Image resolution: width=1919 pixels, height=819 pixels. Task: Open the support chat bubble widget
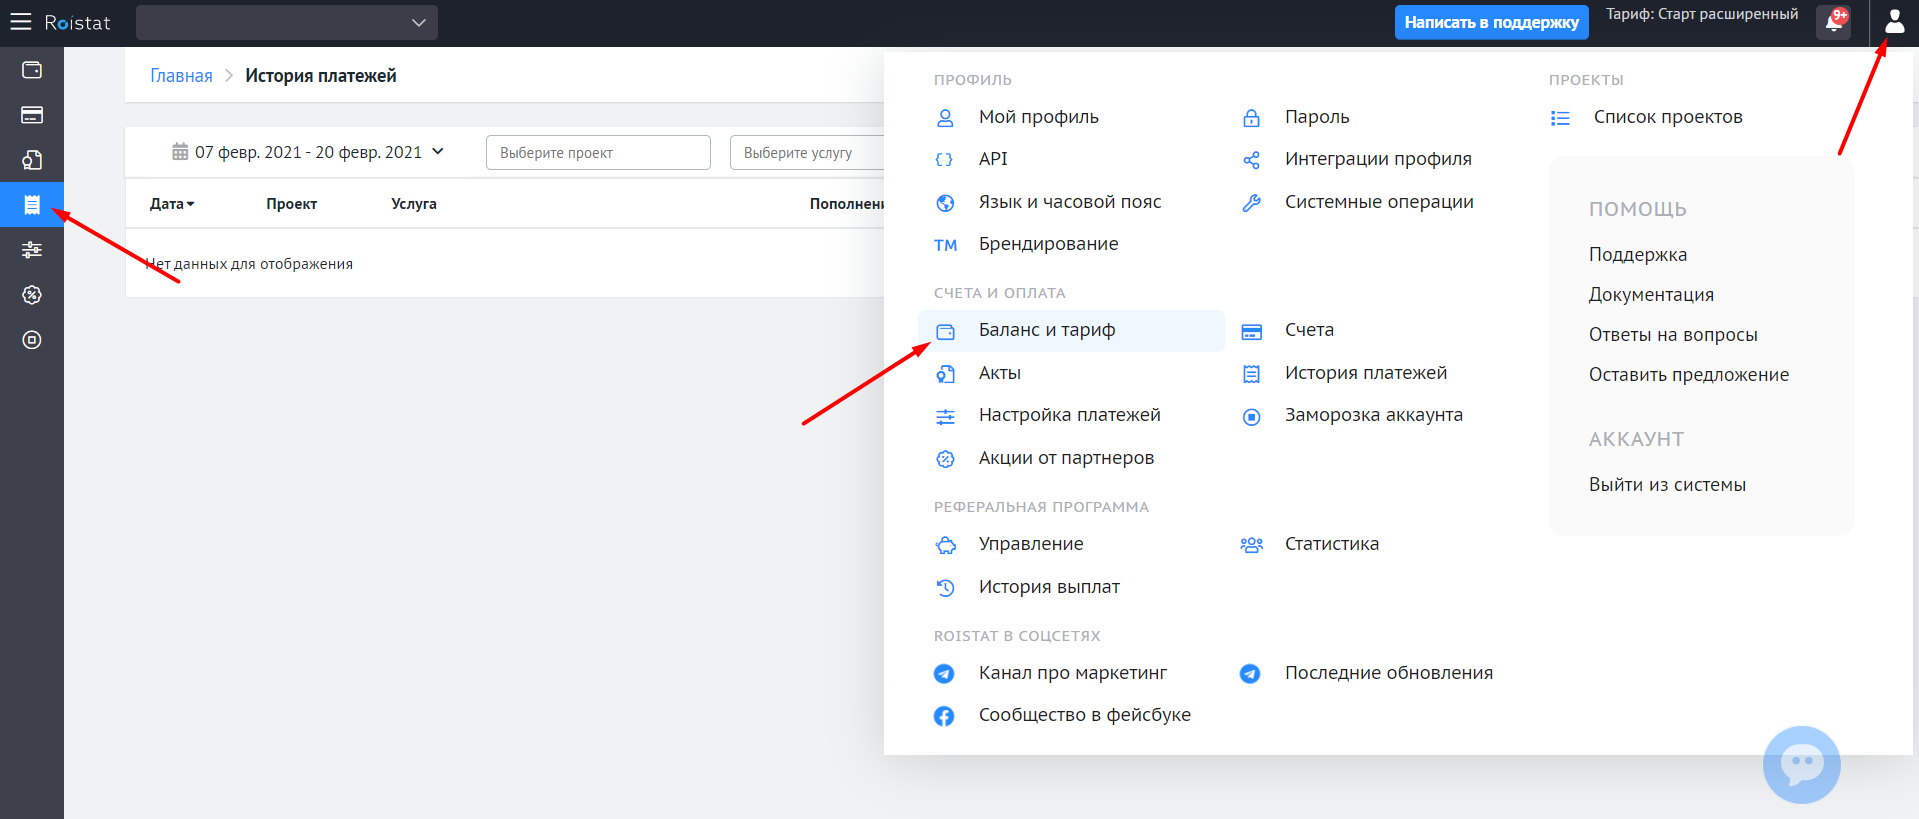[1801, 765]
